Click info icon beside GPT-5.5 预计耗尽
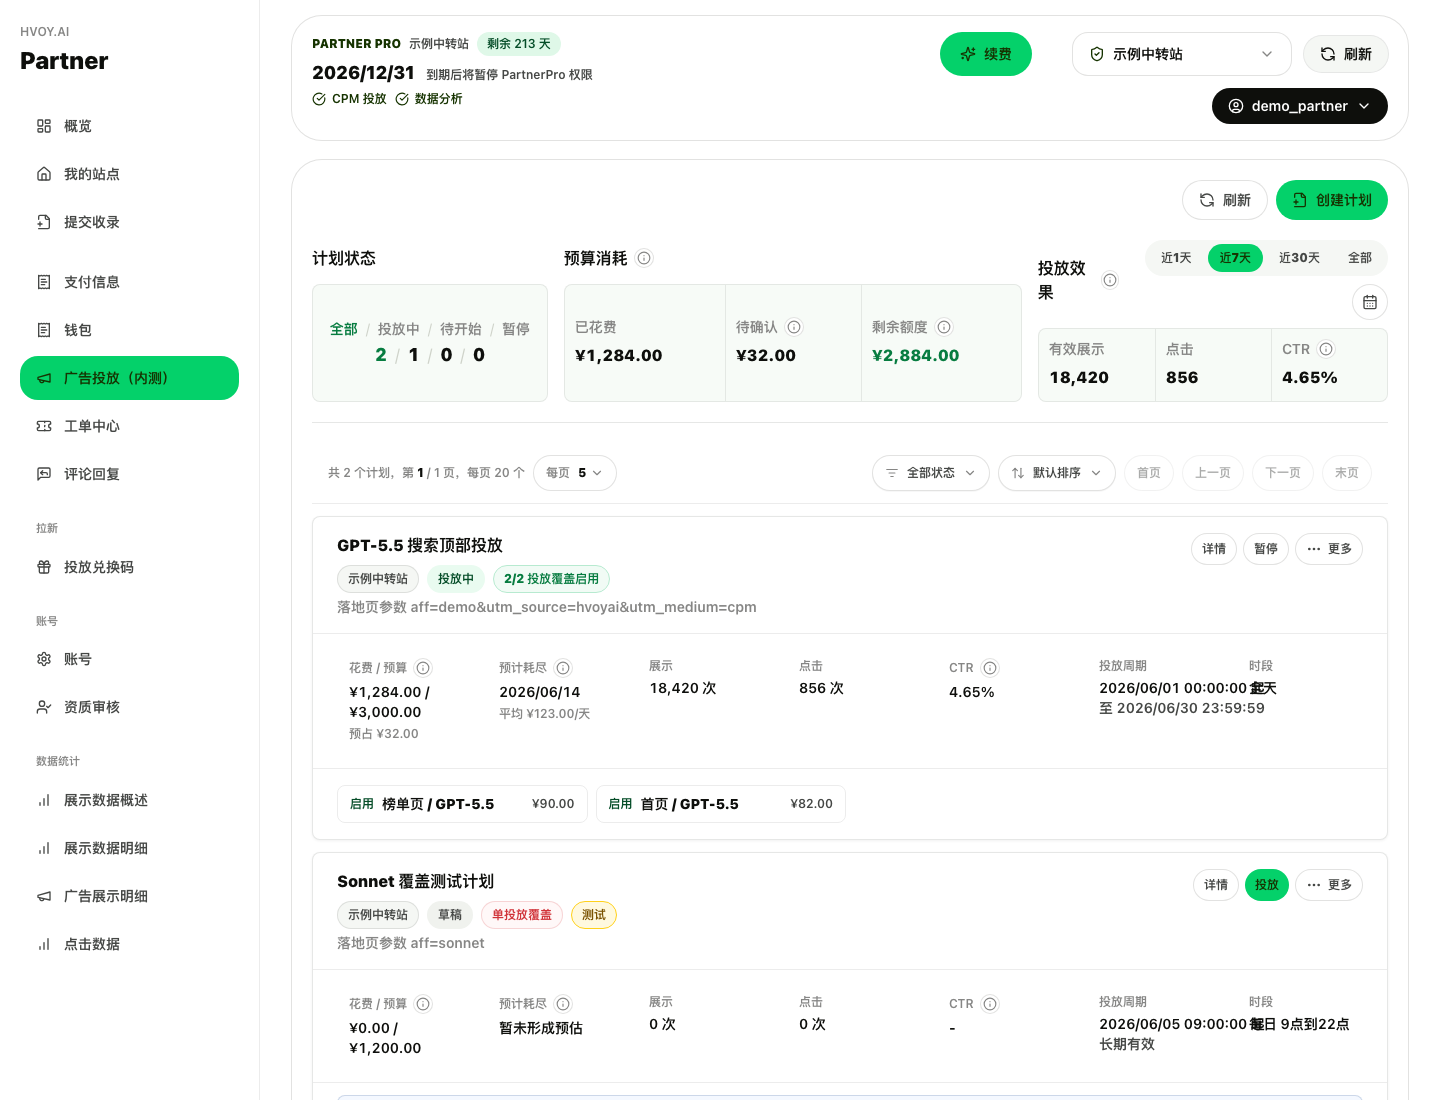This screenshot has height=1100, width=1440. [x=563, y=668]
